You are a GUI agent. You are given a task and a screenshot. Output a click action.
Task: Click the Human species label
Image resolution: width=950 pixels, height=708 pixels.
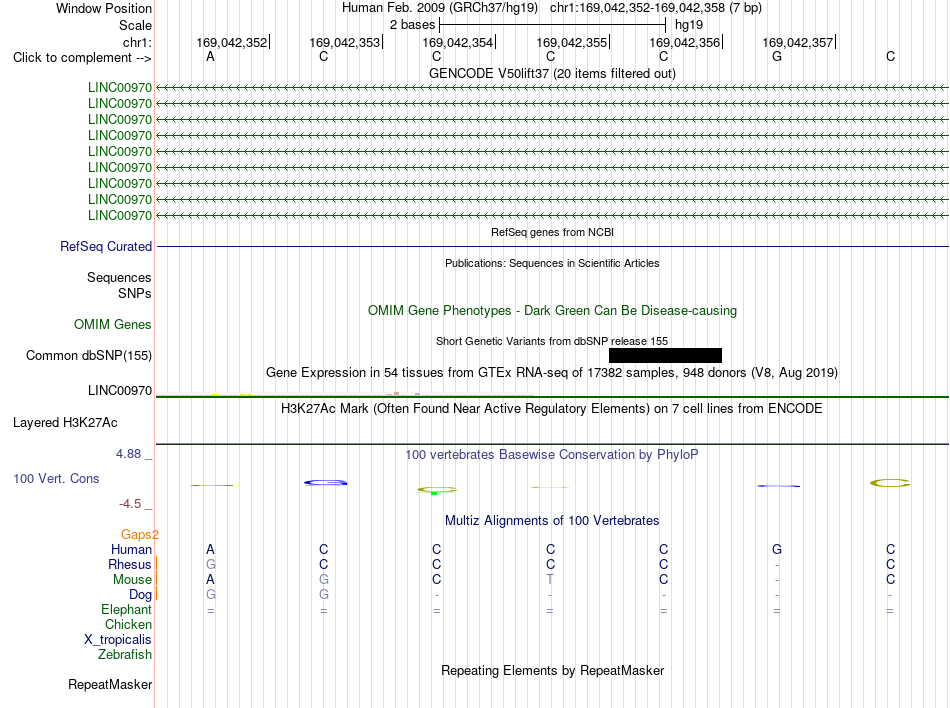click(131, 549)
